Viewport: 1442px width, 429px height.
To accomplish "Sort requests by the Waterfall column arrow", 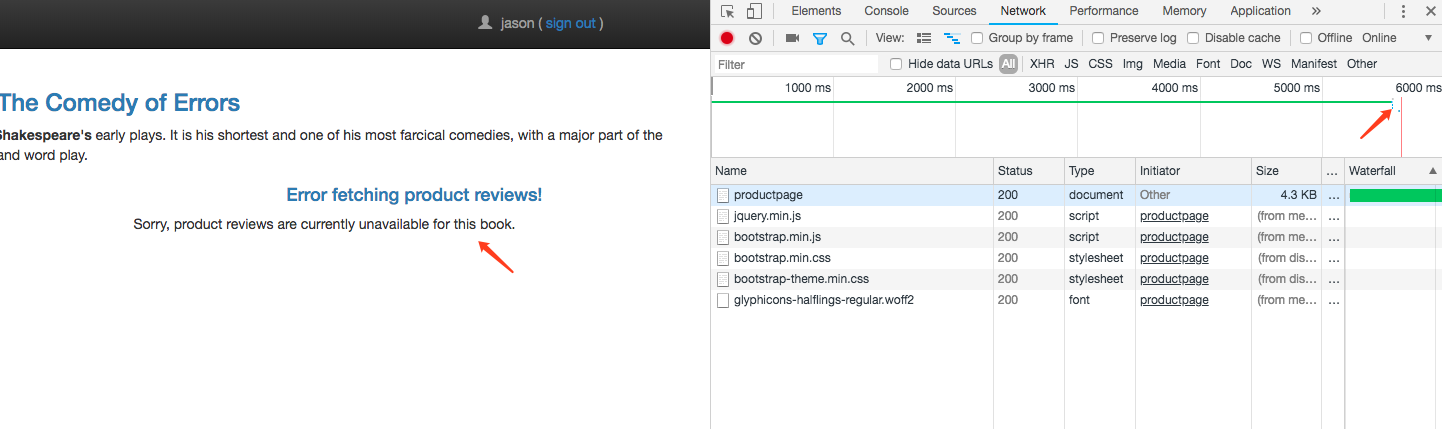I will pyautogui.click(x=1433, y=171).
